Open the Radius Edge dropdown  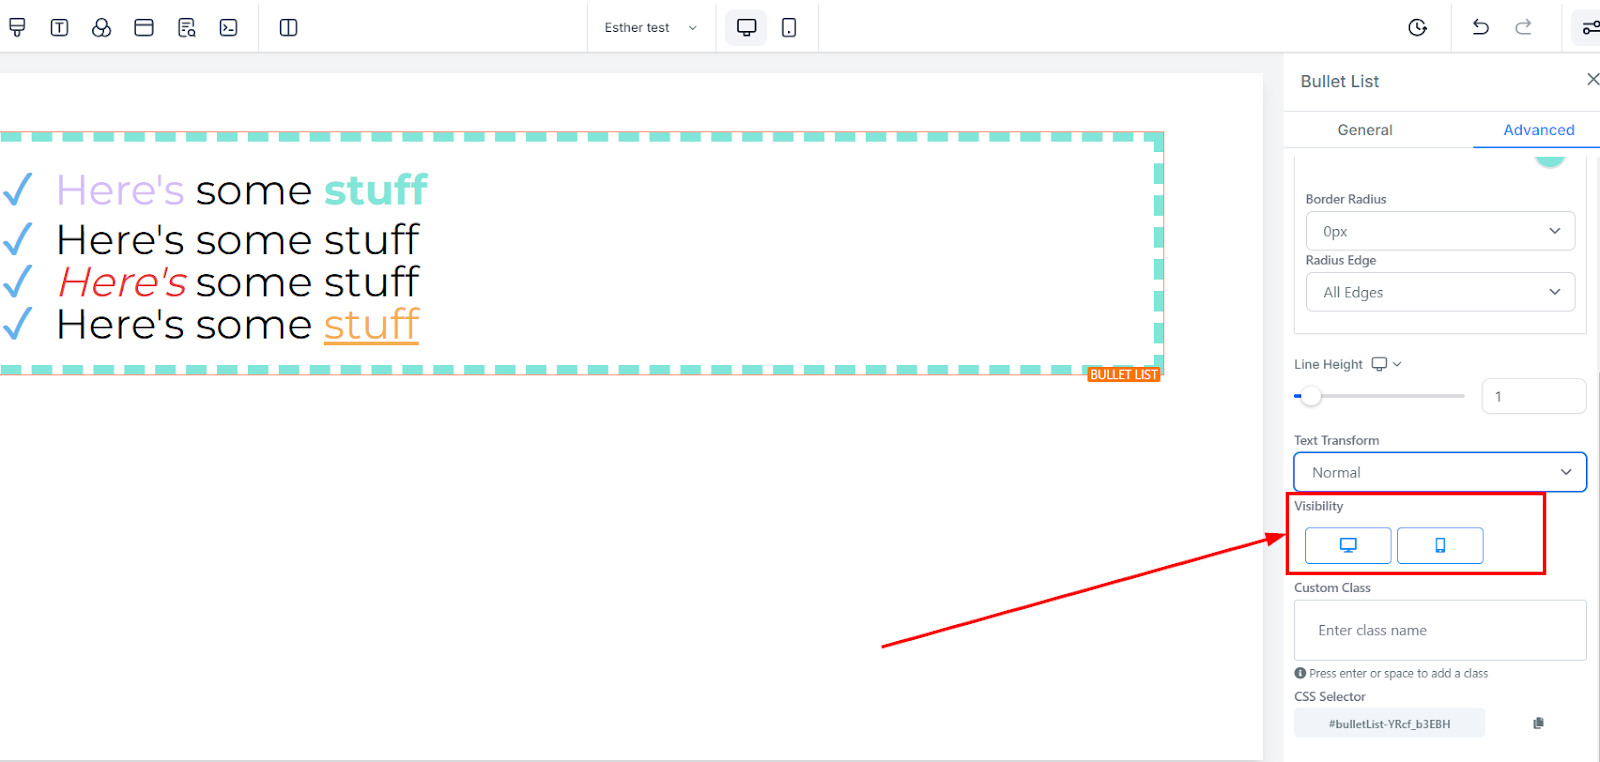1440,292
